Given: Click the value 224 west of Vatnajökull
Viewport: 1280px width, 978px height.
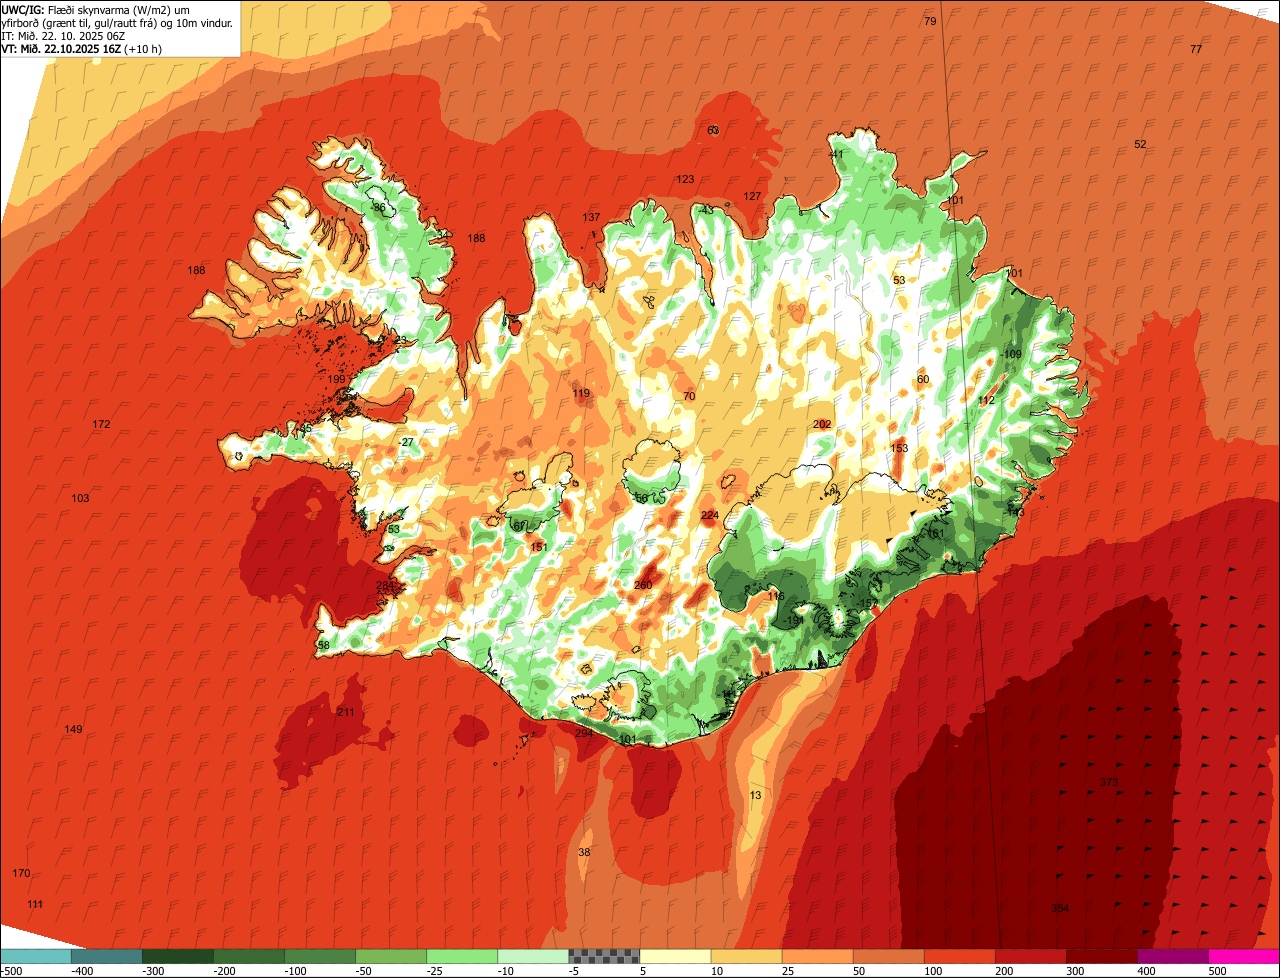Looking at the screenshot, I should click(x=709, y=515).
